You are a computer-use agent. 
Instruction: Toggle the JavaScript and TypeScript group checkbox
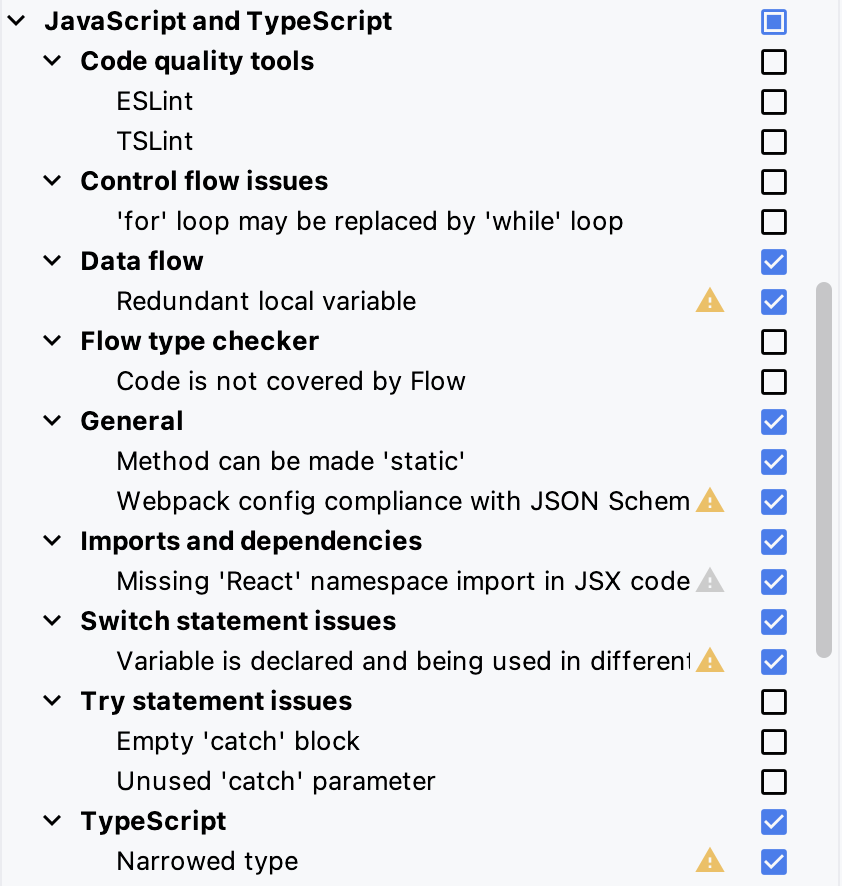click(x=773, y=22)
